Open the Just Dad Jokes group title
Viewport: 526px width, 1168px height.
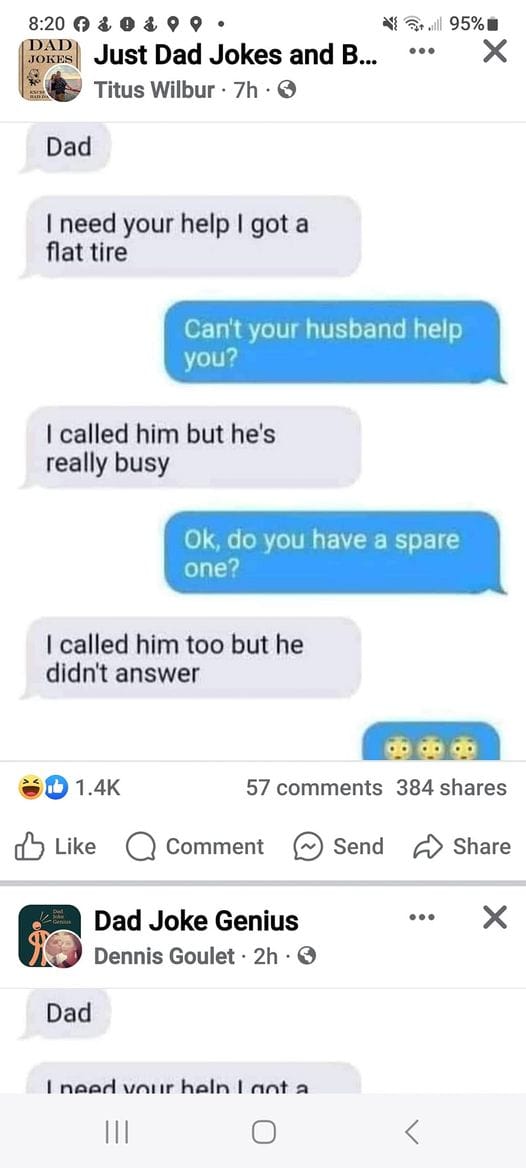click(x=235, y=54)
